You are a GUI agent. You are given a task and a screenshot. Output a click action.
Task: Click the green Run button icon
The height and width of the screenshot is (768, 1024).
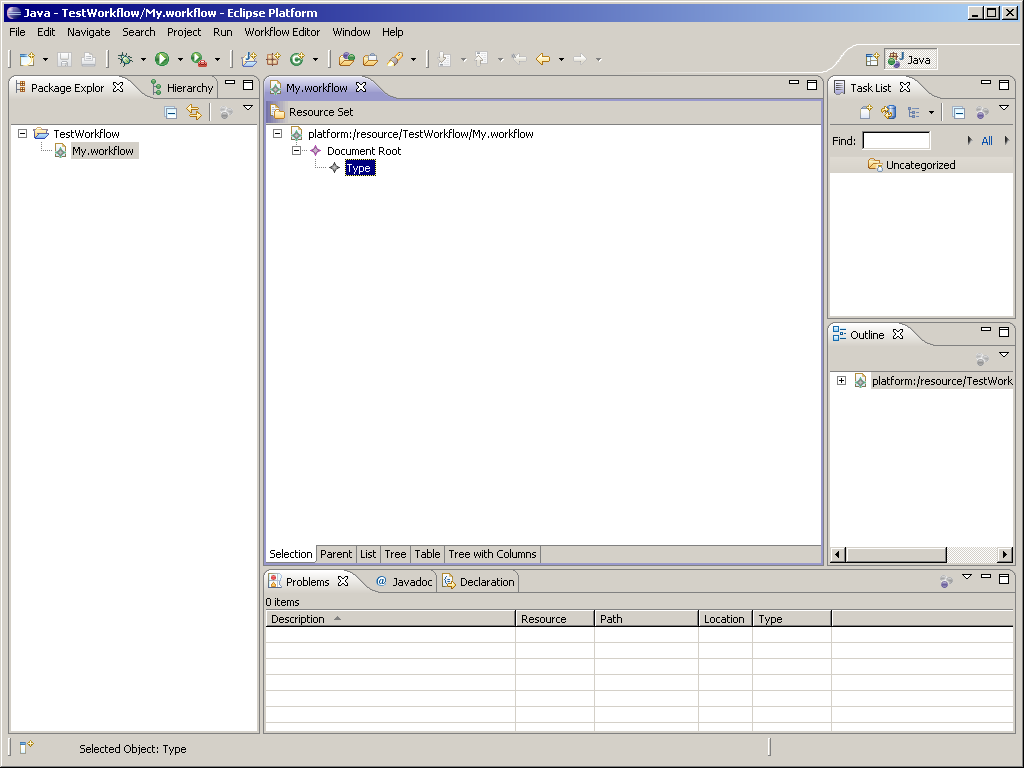[162, 60]
